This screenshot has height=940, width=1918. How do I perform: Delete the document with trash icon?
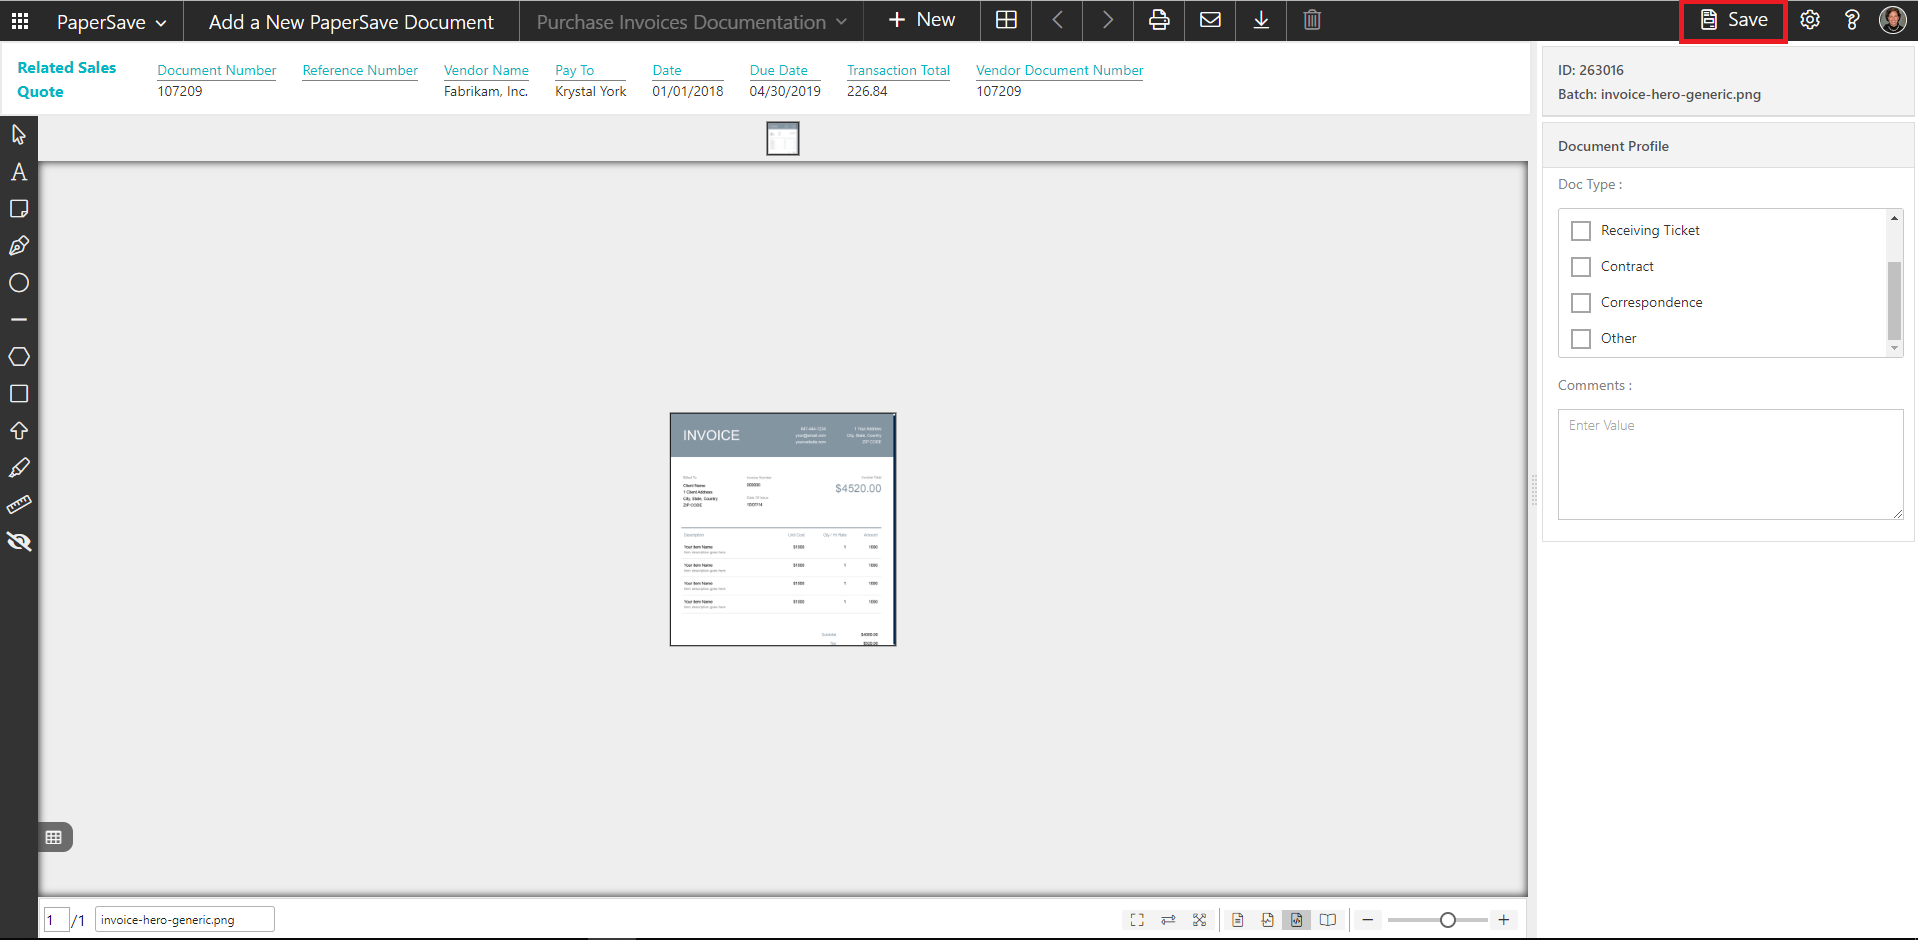[x=1312, y=20]
